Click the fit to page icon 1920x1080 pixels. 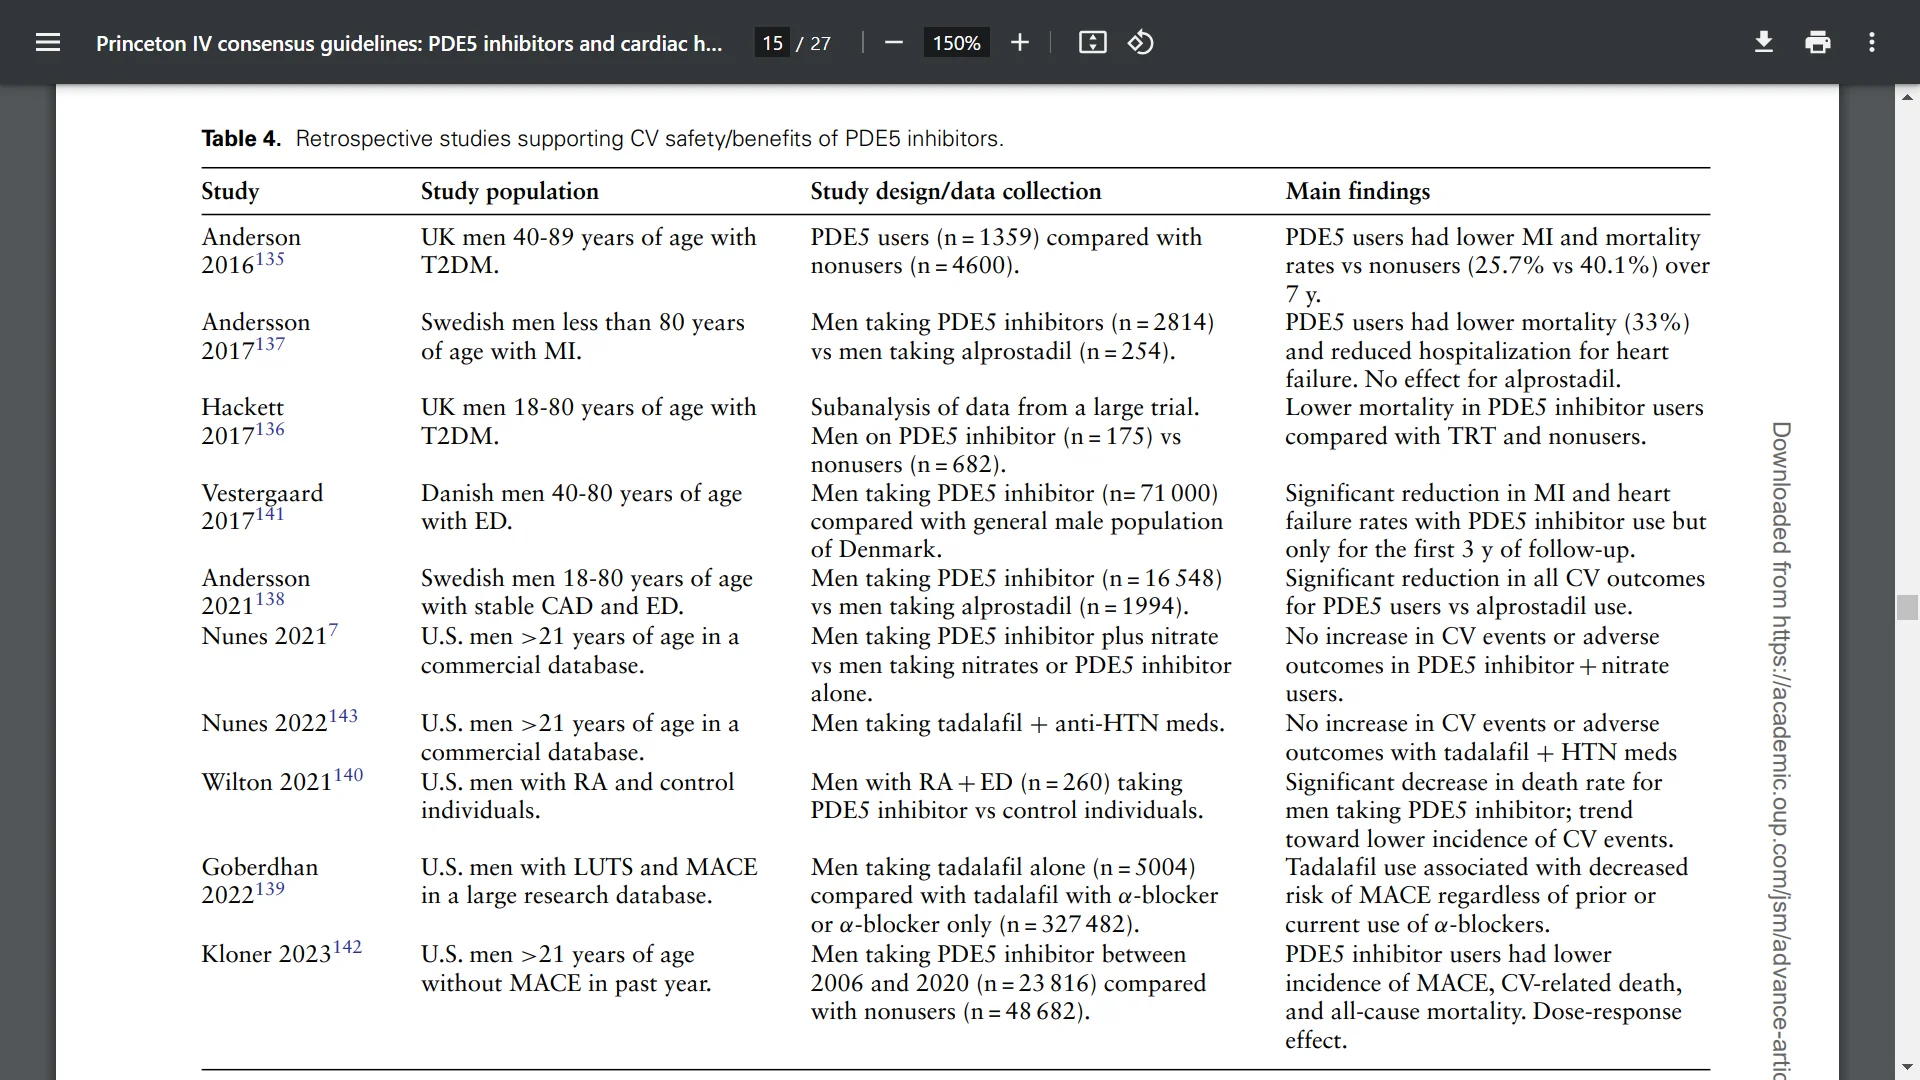[x=1092, y=42]
